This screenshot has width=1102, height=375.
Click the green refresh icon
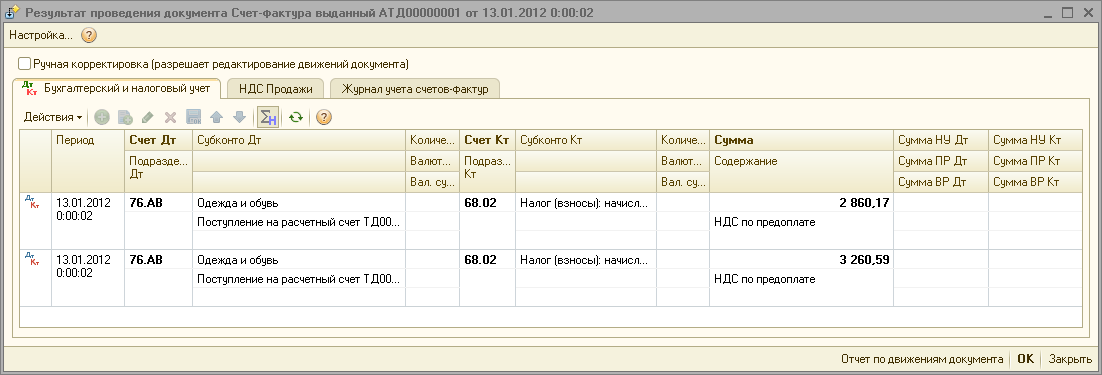coord(295,117)
